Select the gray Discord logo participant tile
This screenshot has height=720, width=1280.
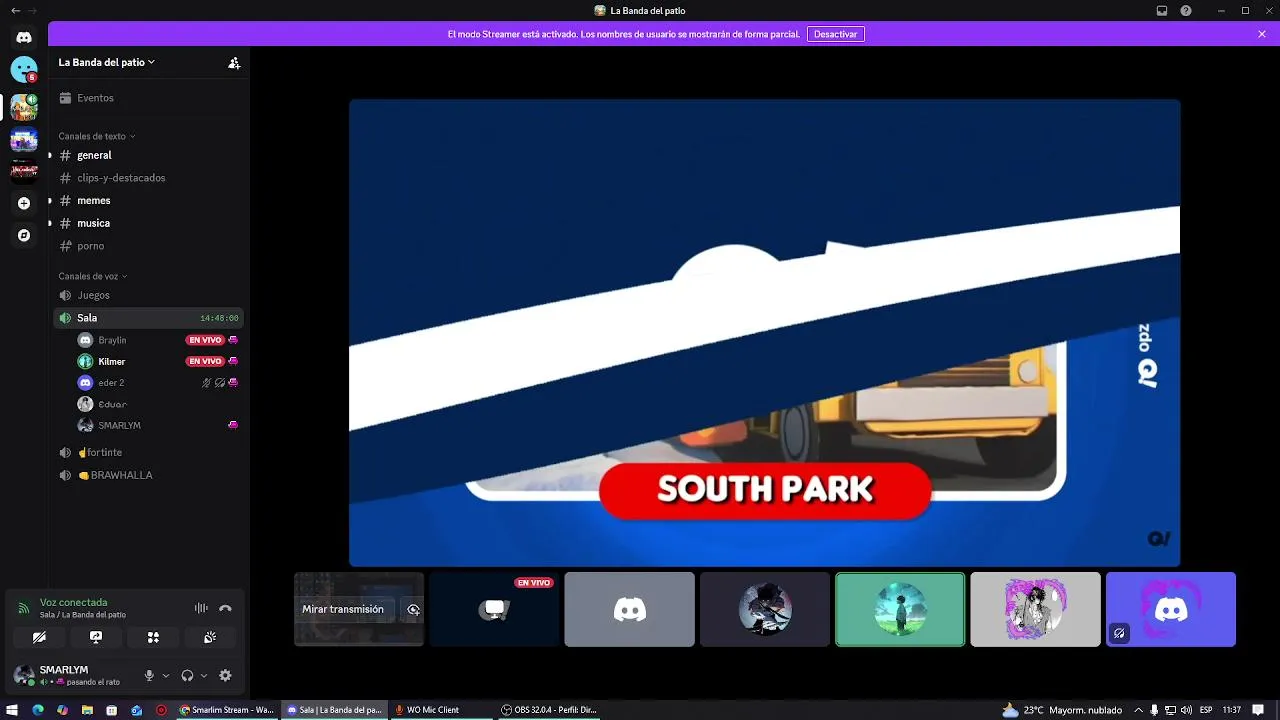[x=629, y=609]
